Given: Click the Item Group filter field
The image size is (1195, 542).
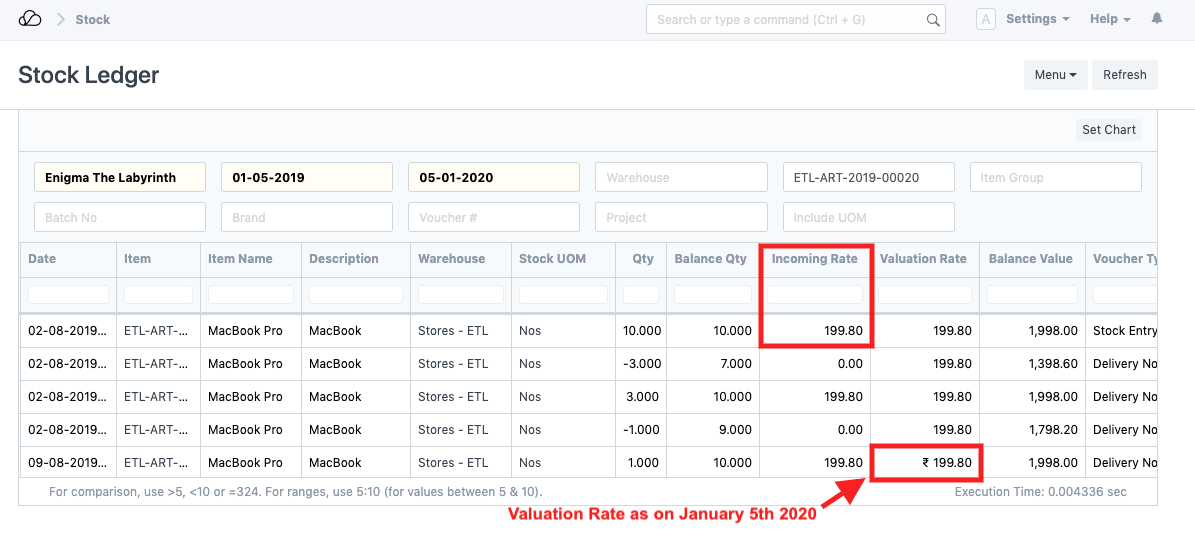Looking at the screenshot, I should pyautogui.click(x=1055, y=177).
